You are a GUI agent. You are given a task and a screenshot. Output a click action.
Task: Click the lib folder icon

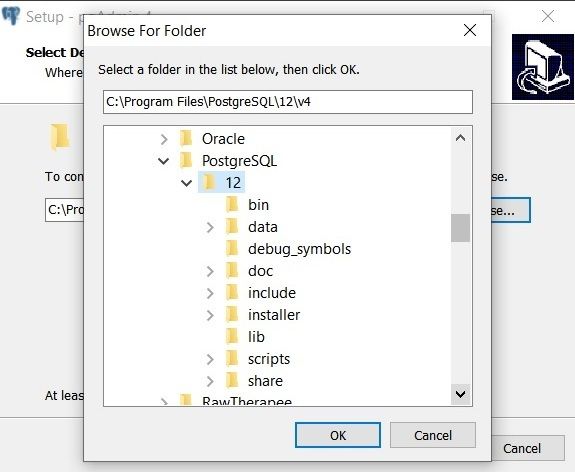click(x=232, y=337)
